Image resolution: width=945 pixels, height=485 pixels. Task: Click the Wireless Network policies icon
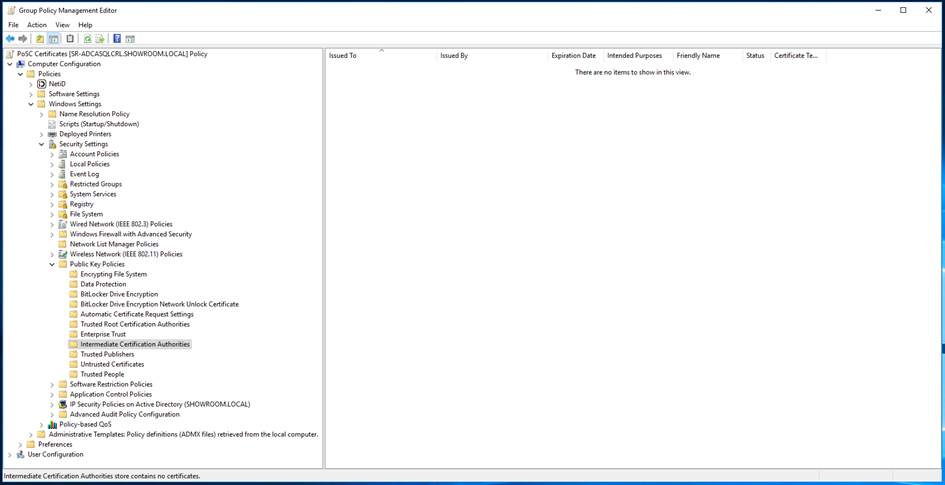(x=63, y=254)
